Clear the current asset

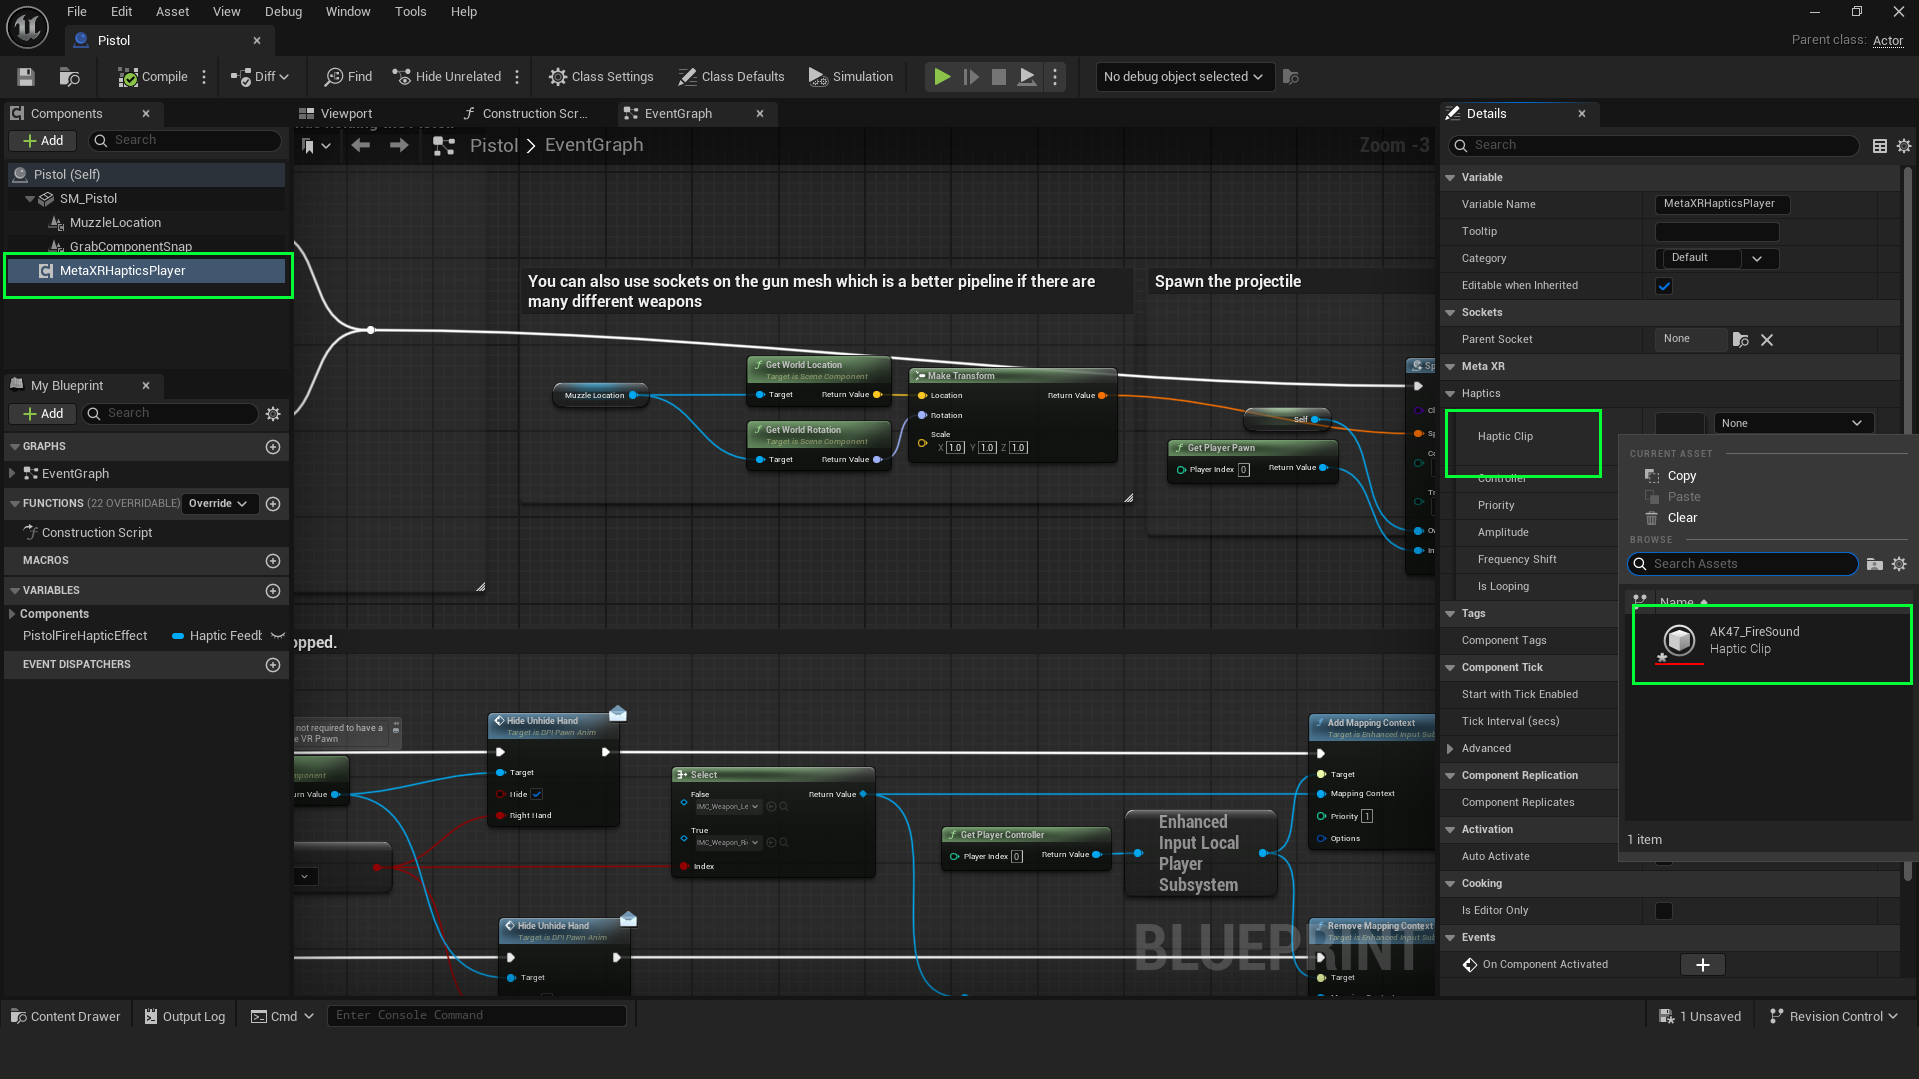(1682, 518)
